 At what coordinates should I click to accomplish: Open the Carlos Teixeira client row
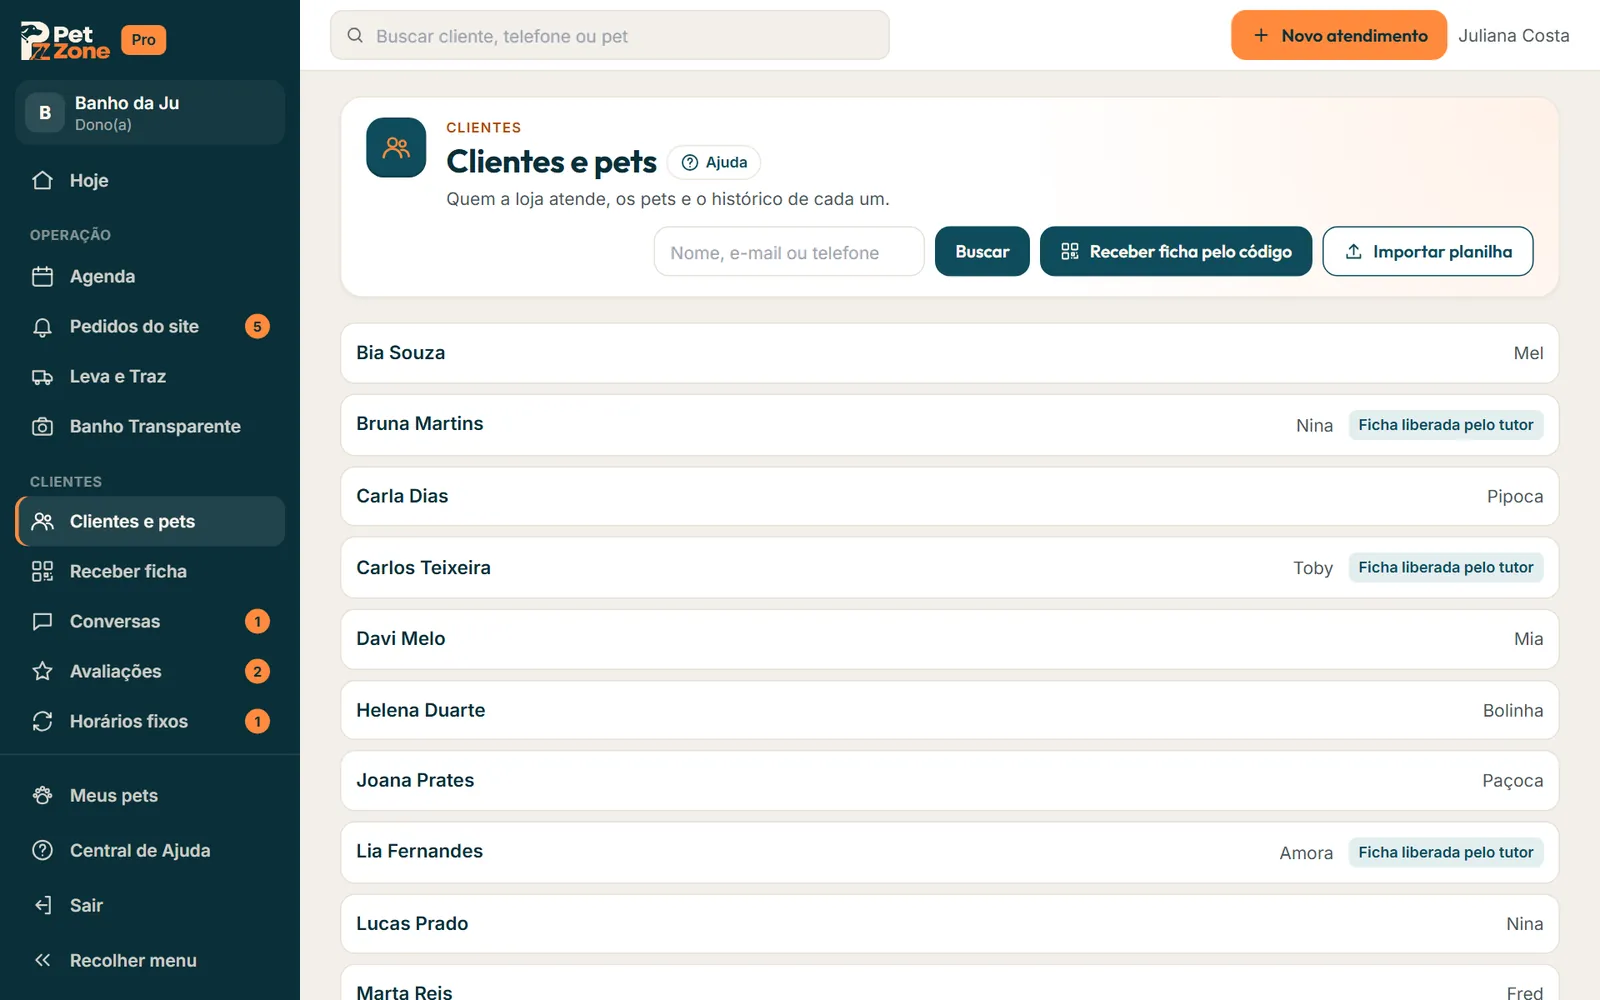click(x=950, y=568)
